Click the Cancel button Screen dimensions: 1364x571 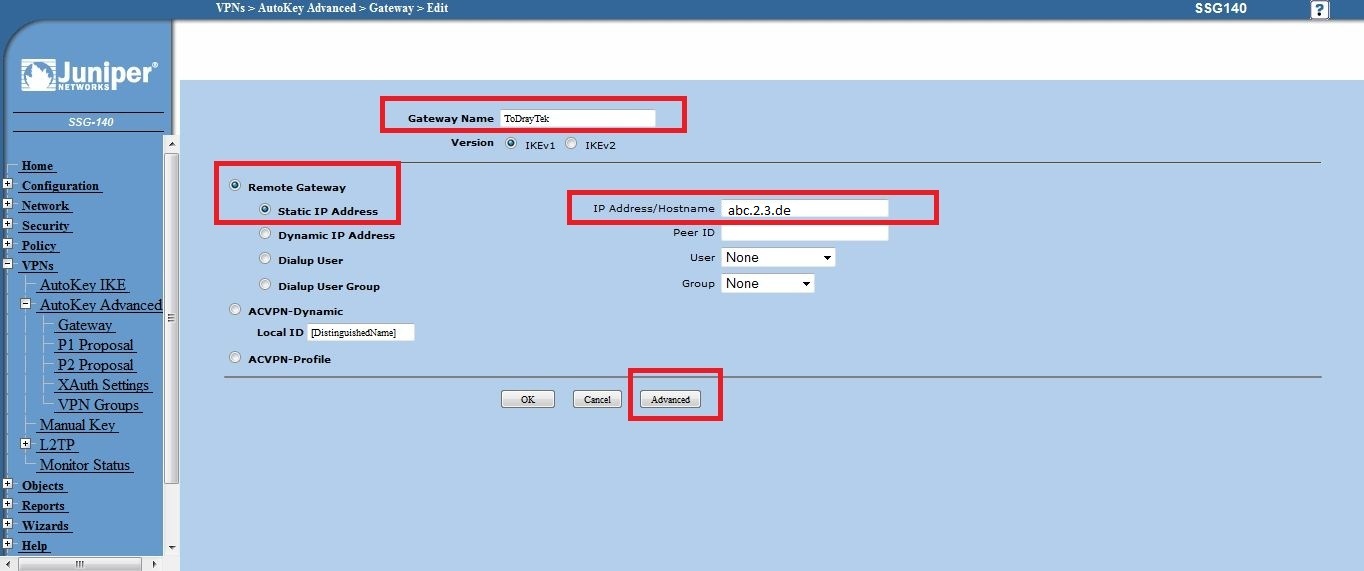(597, 399)
